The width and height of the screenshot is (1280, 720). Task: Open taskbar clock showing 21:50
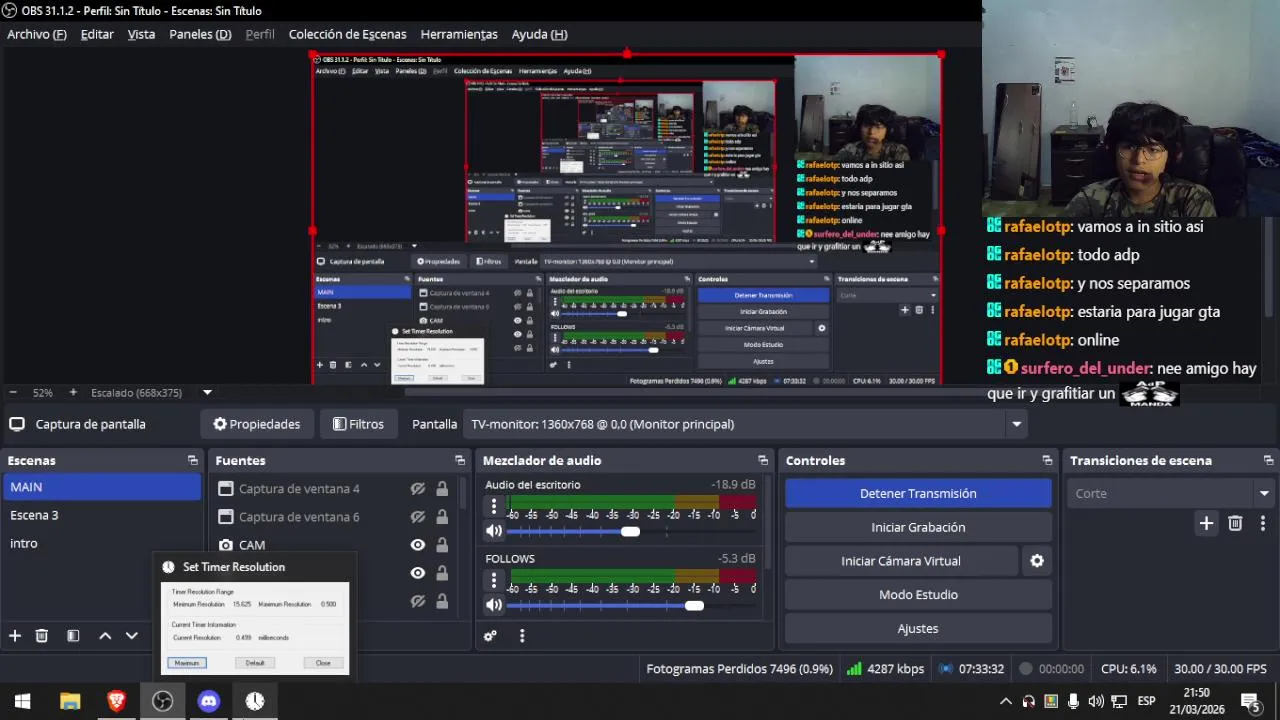click(x=1196, y=701)
